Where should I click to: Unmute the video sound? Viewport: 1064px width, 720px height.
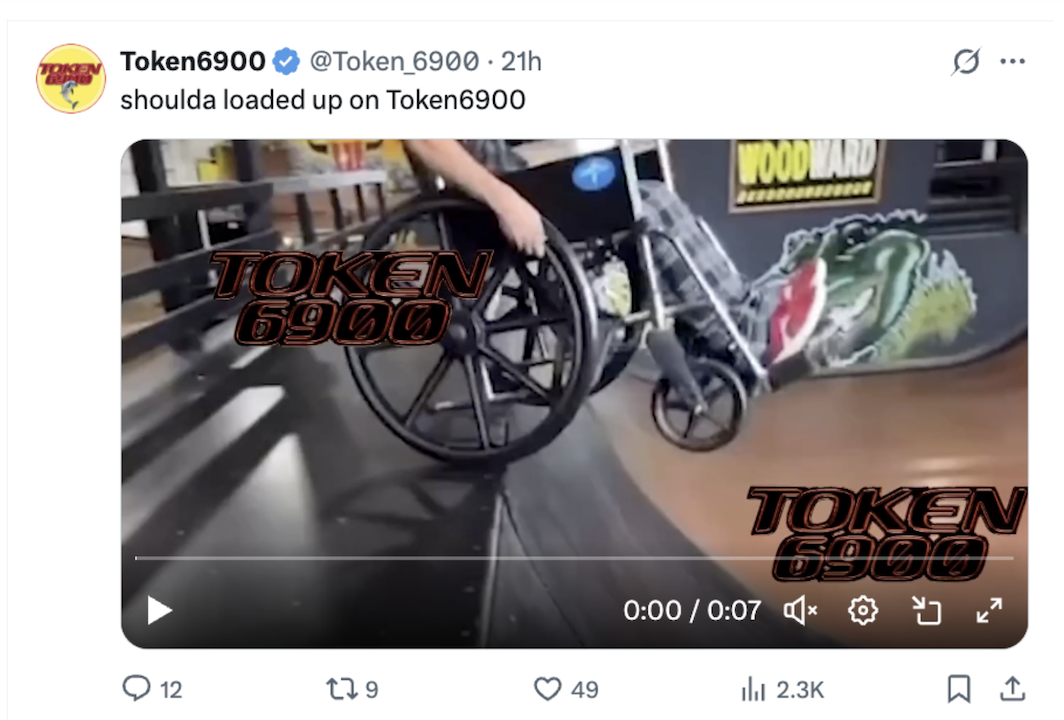[800, 610]
